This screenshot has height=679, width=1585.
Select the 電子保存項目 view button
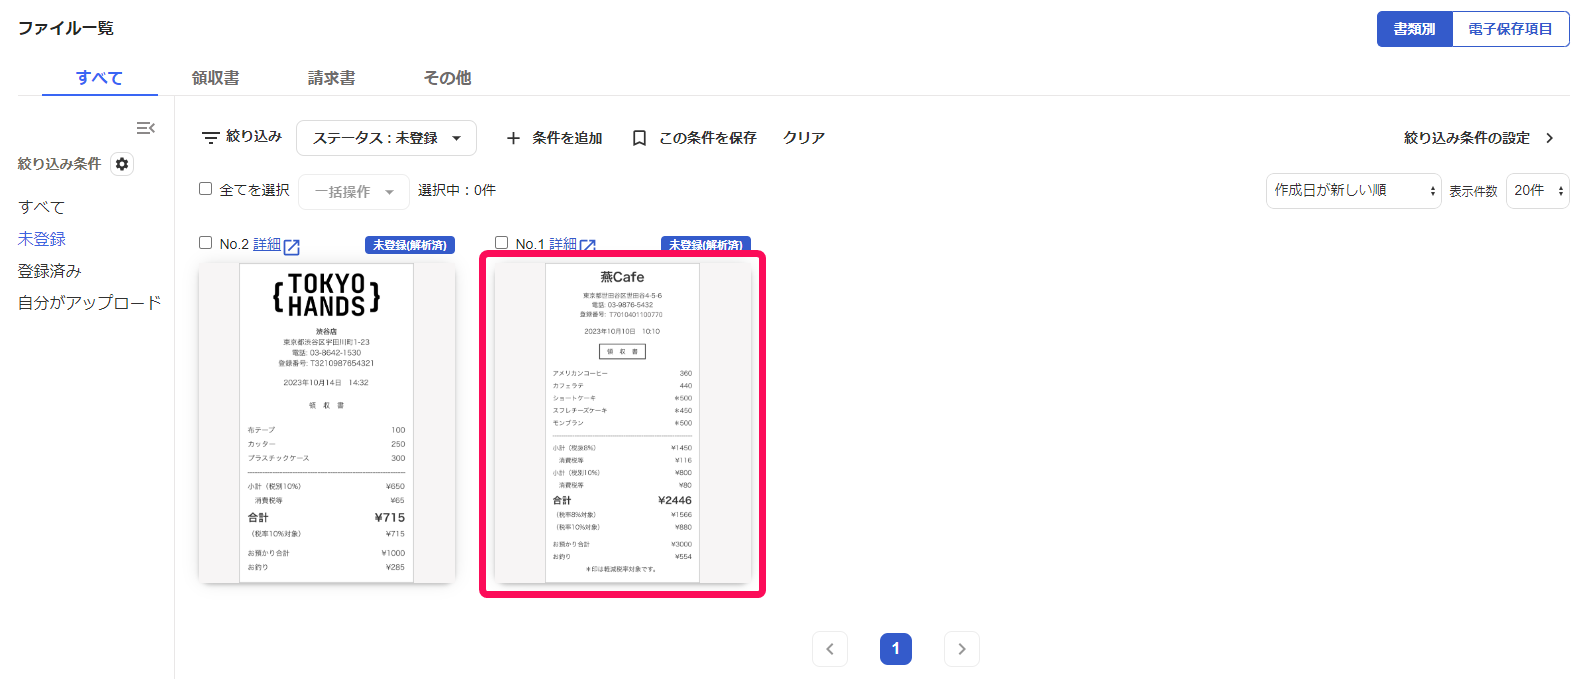pos(1511,29)
